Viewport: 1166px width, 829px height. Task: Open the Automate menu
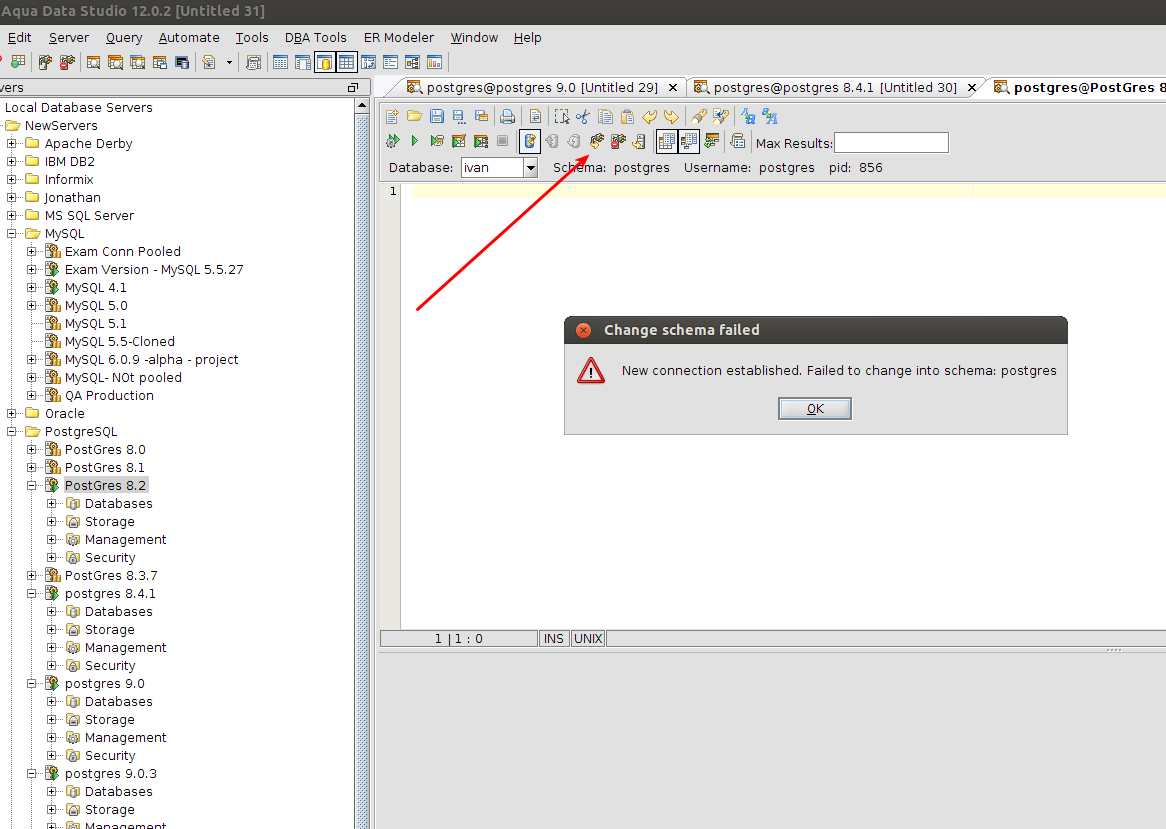tap(189, 38)
